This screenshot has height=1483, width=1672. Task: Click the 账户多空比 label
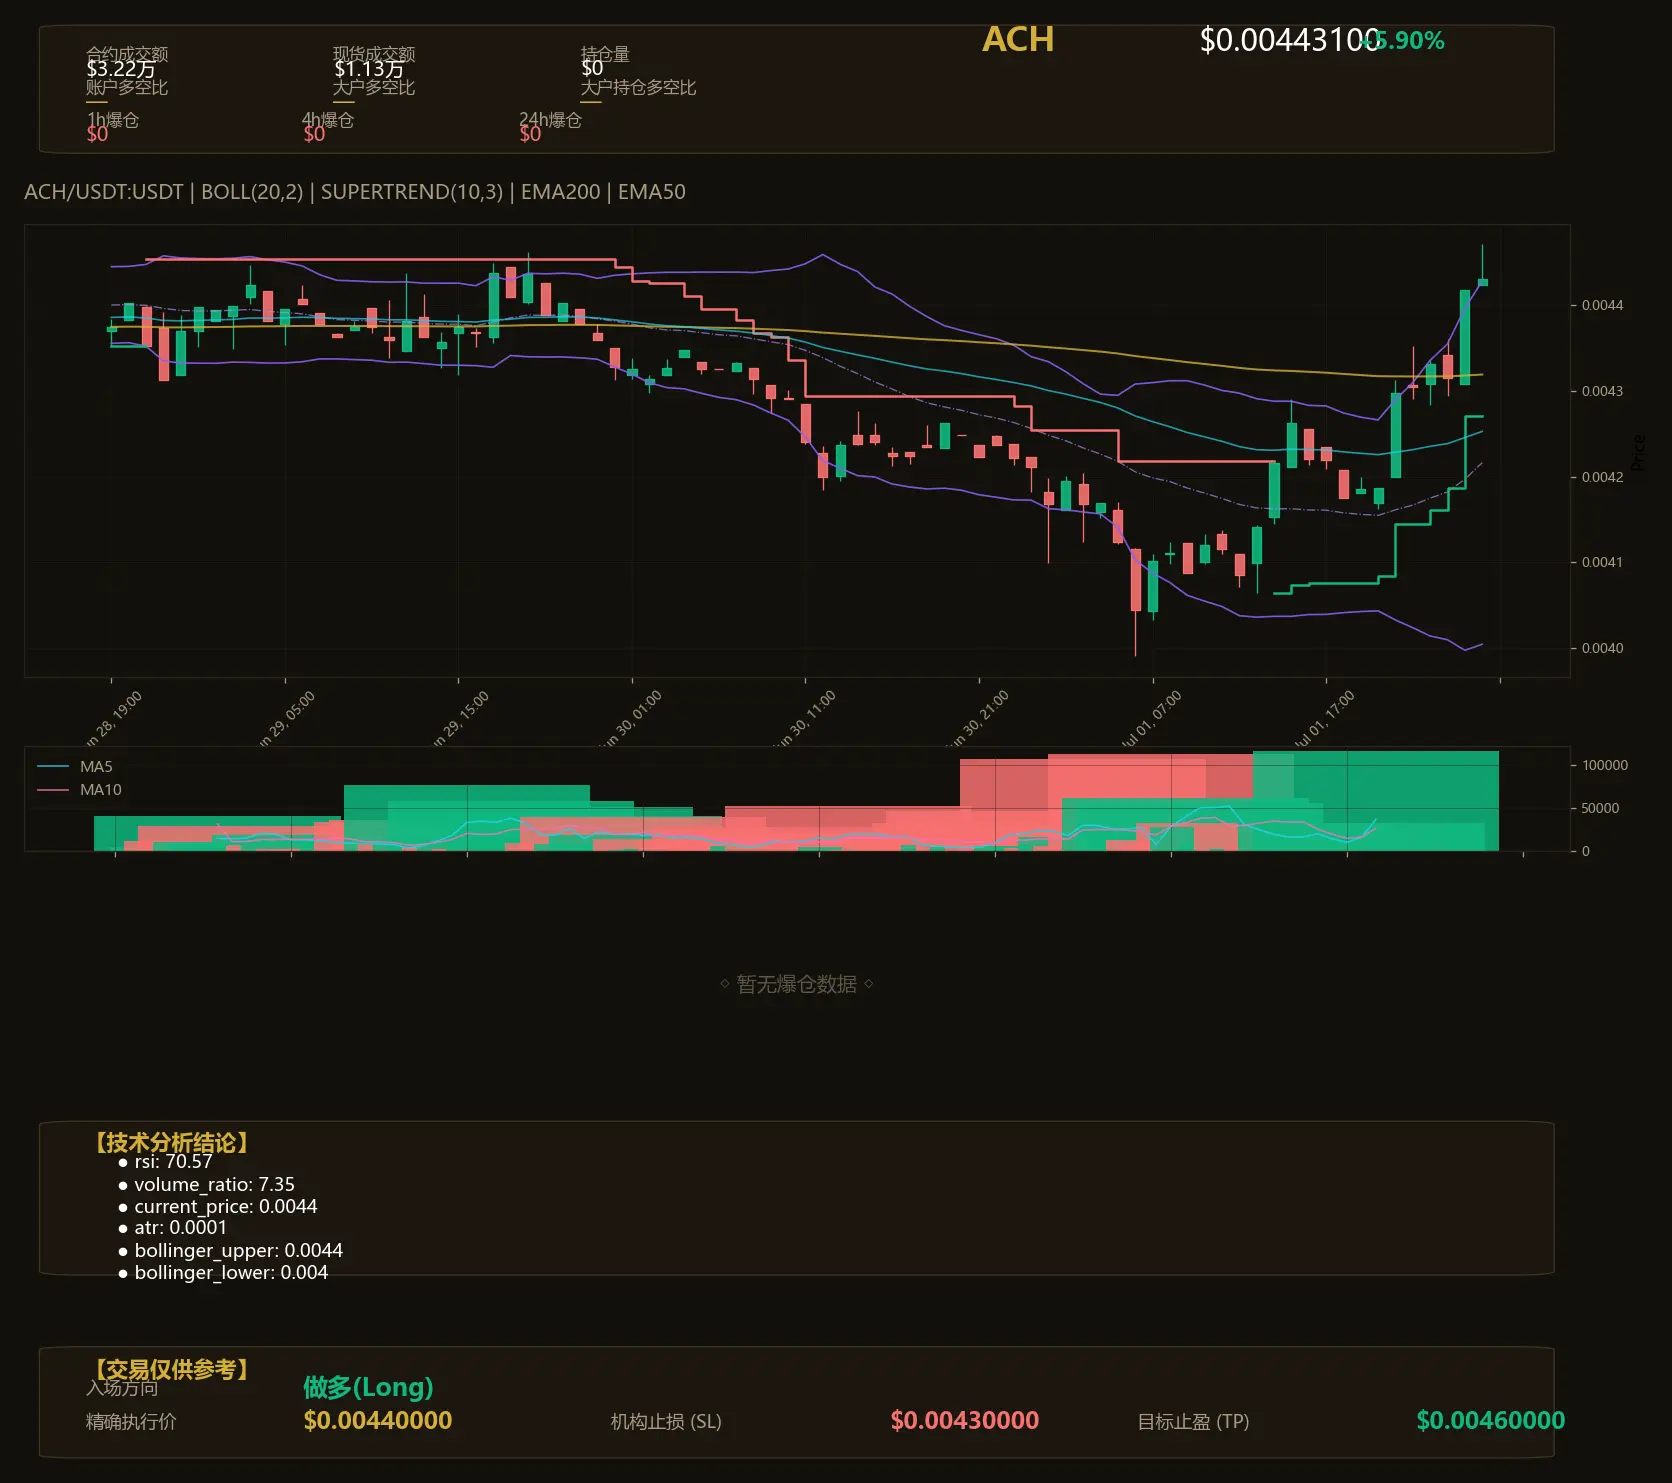coord(127,87)
